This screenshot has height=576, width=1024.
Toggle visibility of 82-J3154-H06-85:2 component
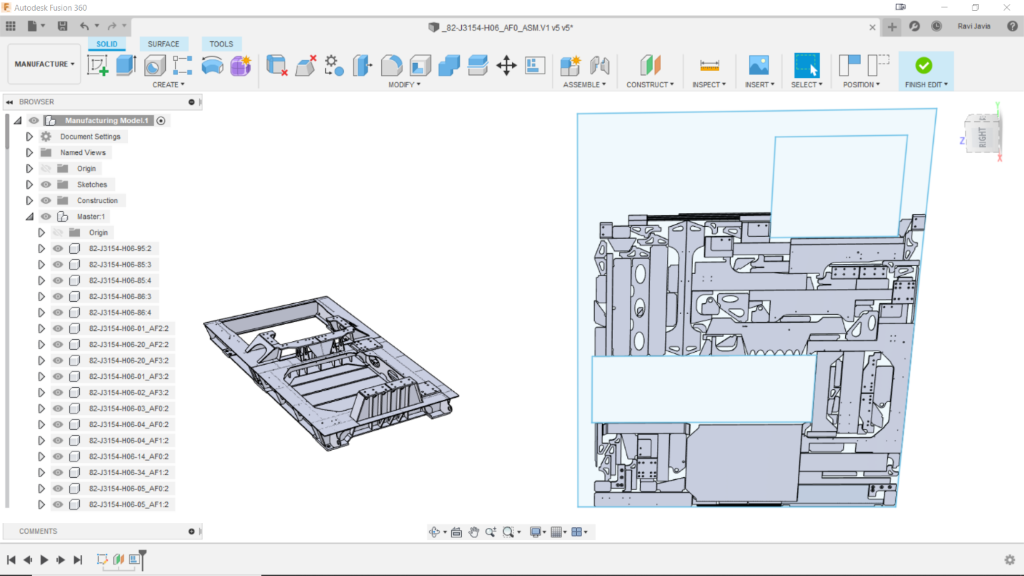point(57,249)
